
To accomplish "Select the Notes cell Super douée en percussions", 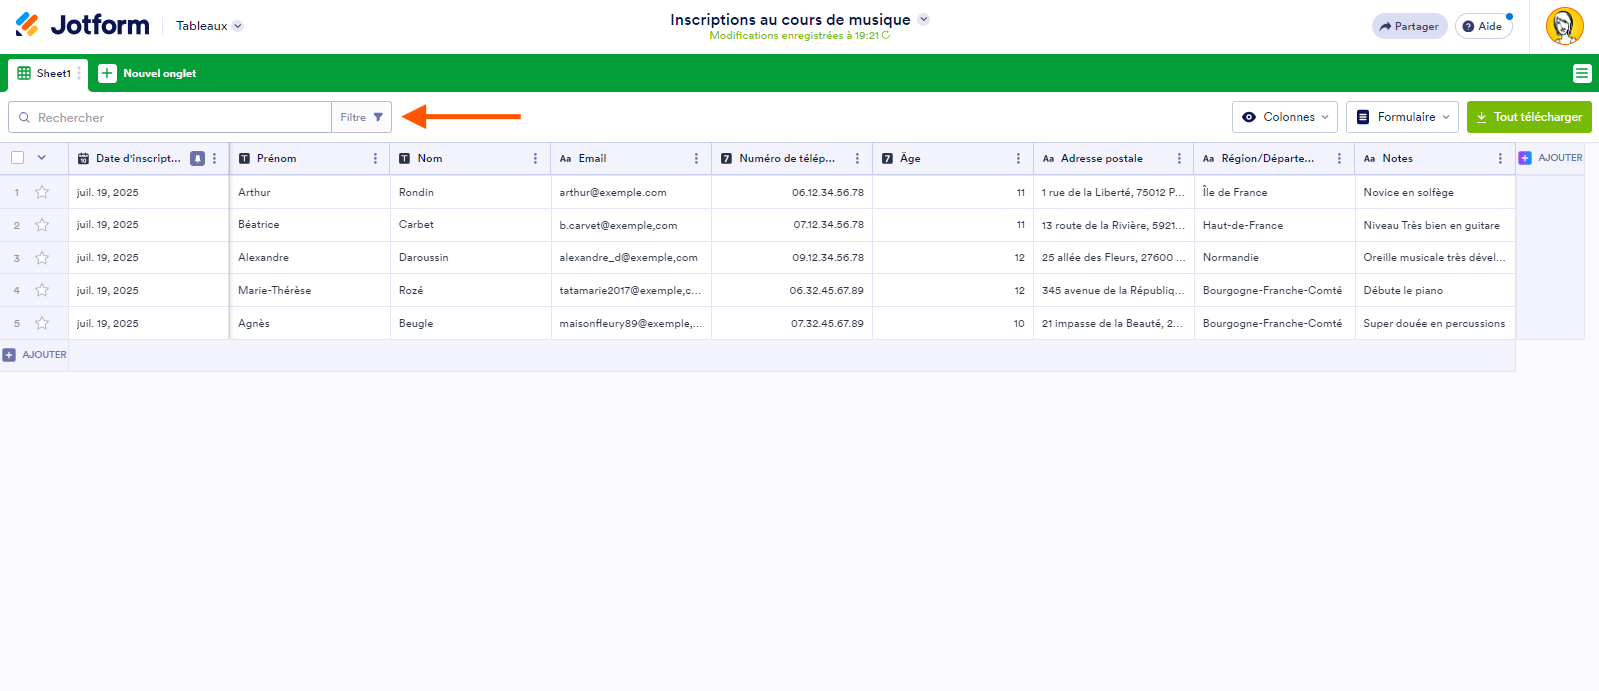I will tap(1435, 323).
